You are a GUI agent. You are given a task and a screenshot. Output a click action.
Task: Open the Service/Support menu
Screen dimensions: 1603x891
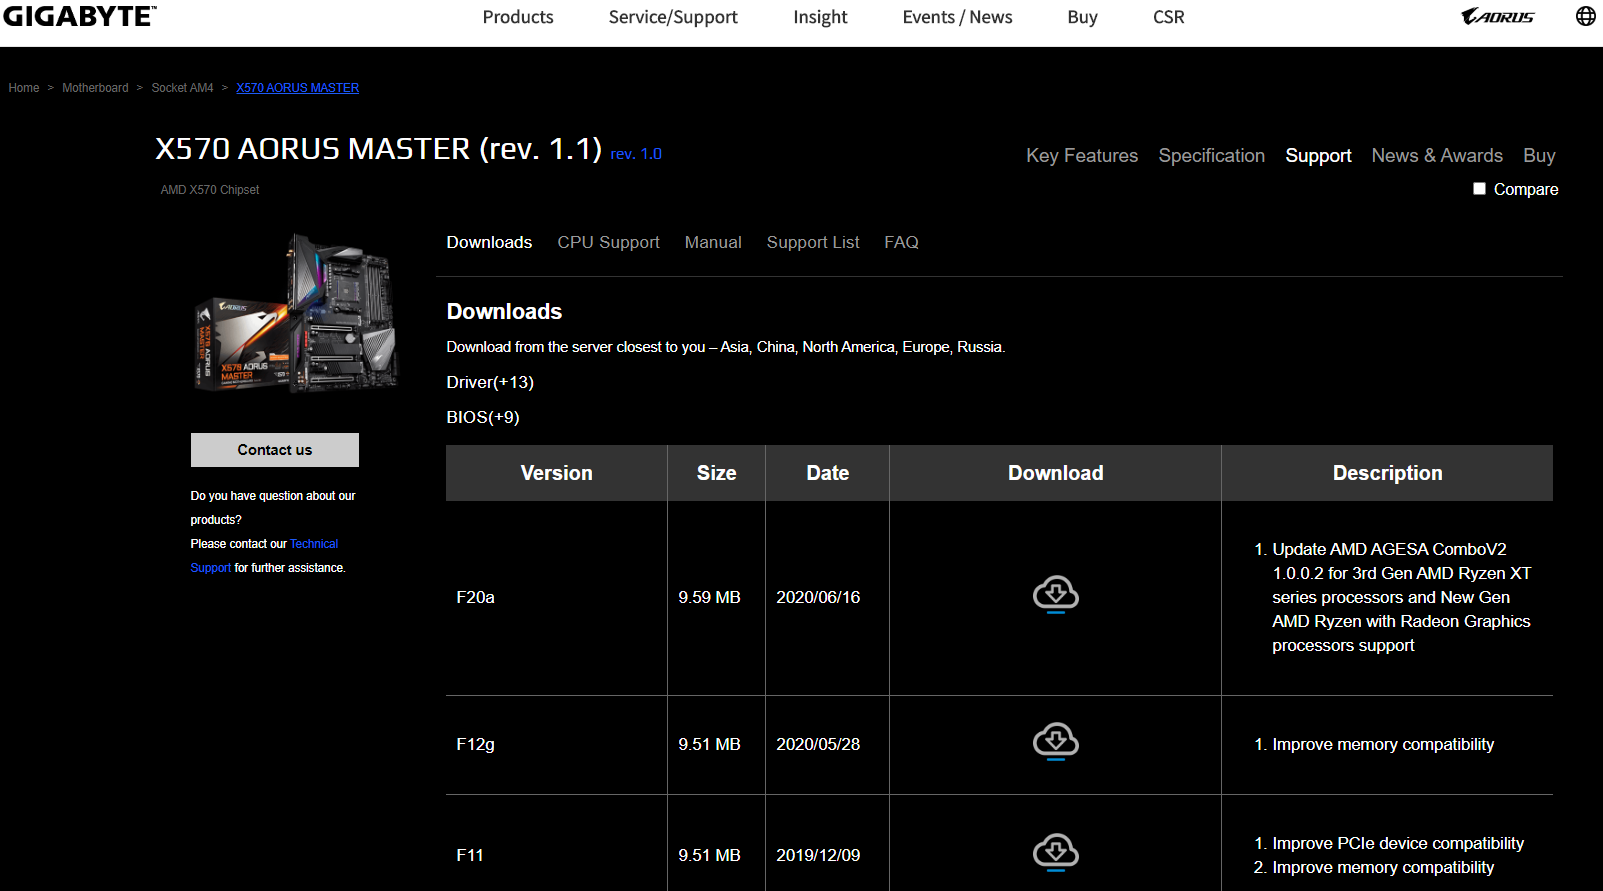point(673,17)
